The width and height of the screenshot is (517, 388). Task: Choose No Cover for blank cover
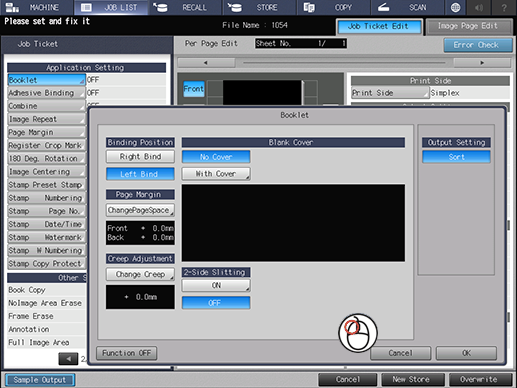click(x=216, y=157)
